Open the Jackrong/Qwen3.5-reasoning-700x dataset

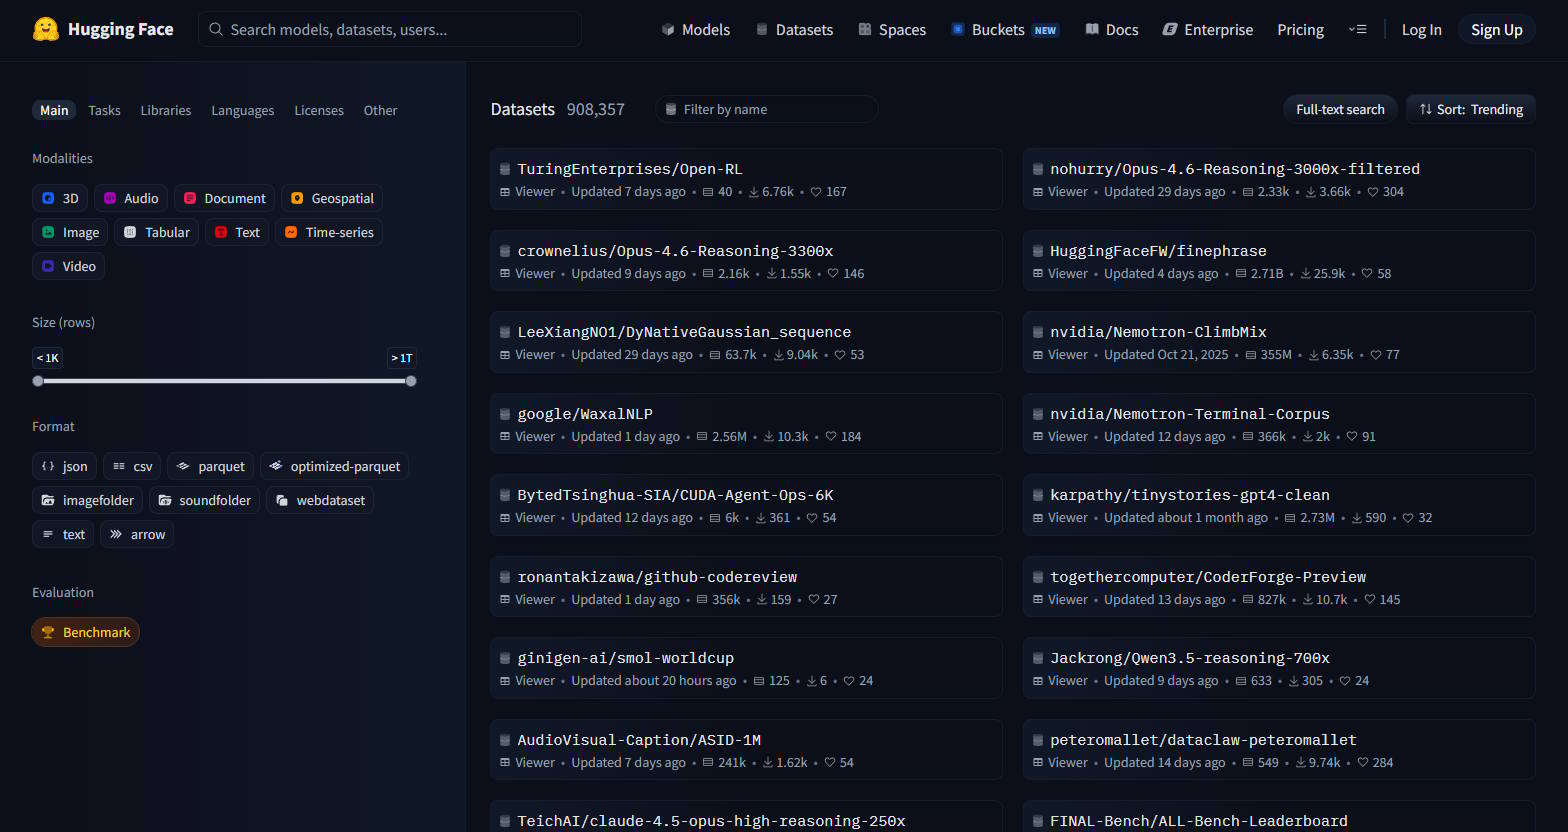[x=1279, y=668]
